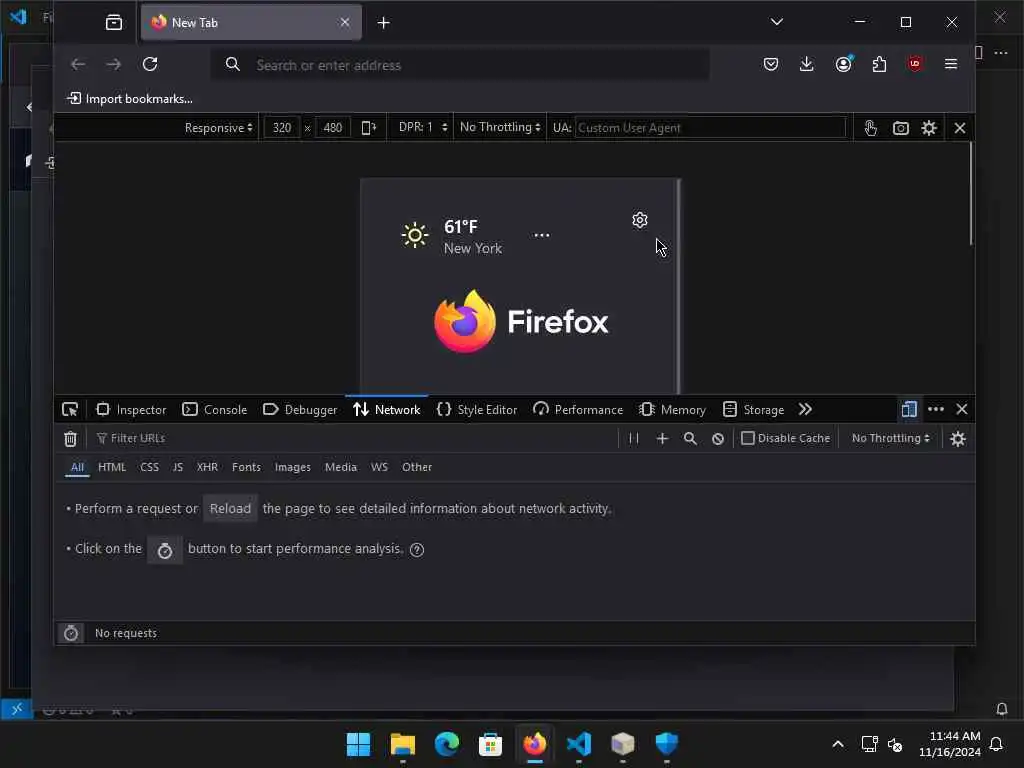Click the viewport width field 320
This screenshot has height=768, width=1024.
point(282,128)
